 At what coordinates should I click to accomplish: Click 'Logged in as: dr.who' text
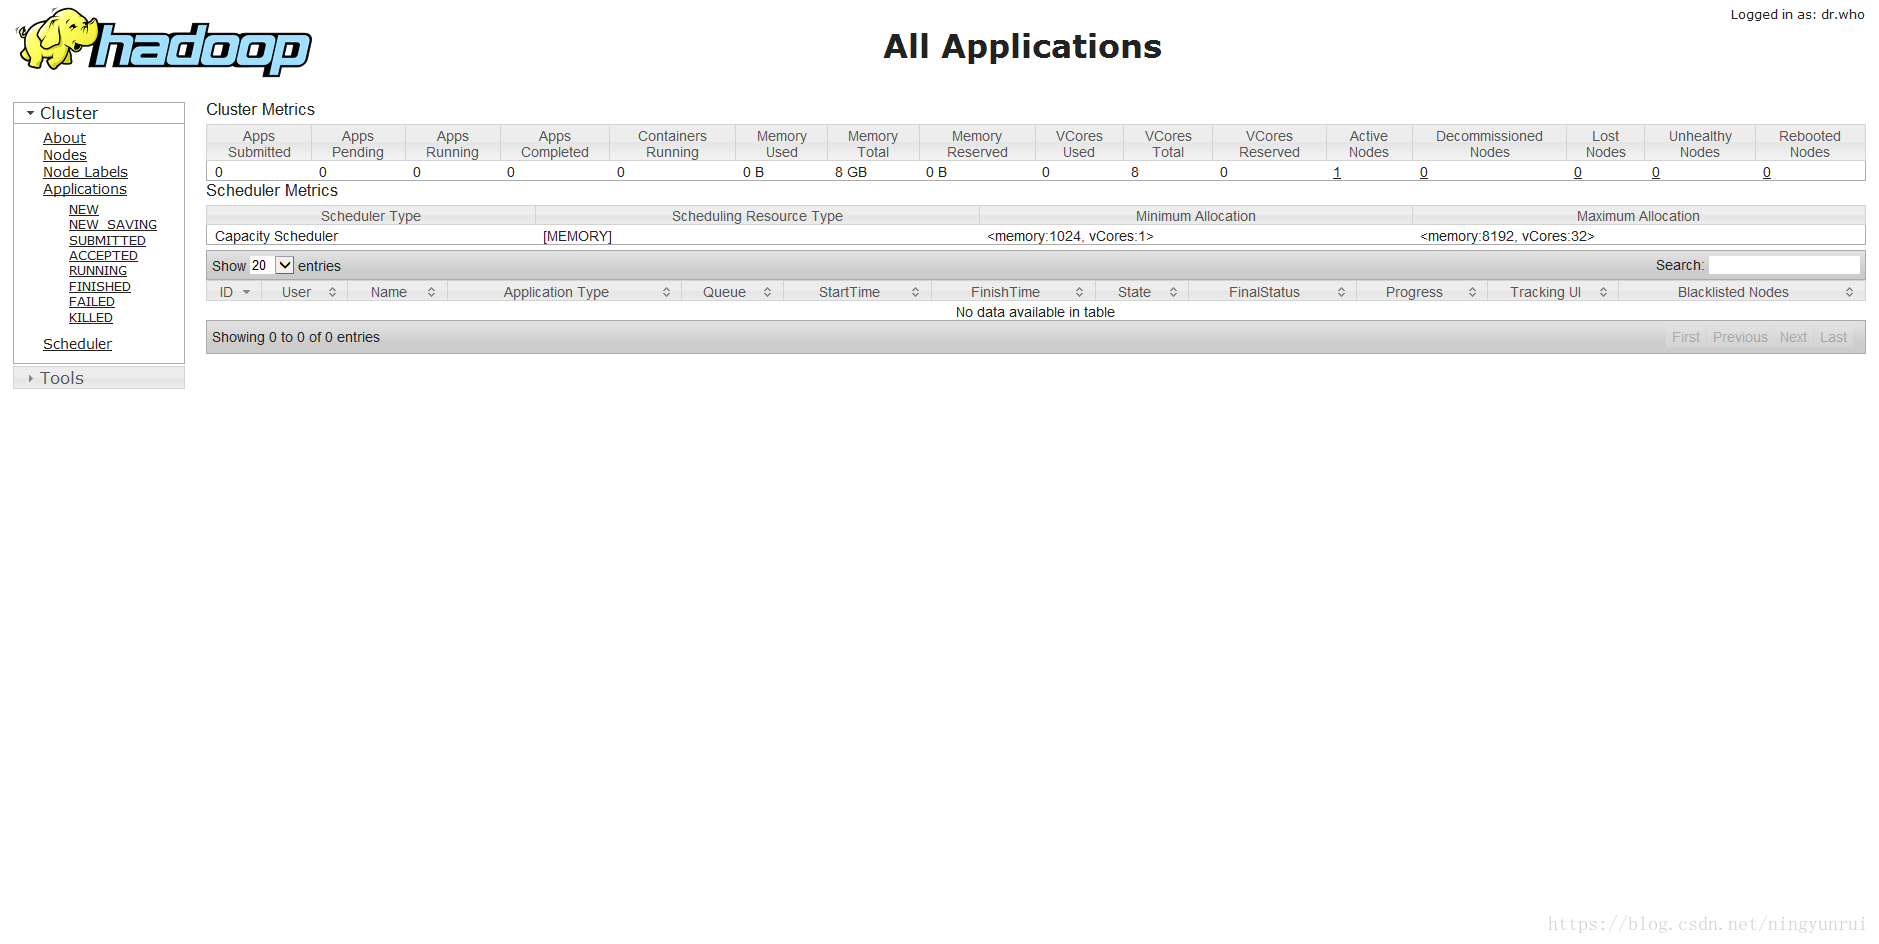(x=1798, y=14)
